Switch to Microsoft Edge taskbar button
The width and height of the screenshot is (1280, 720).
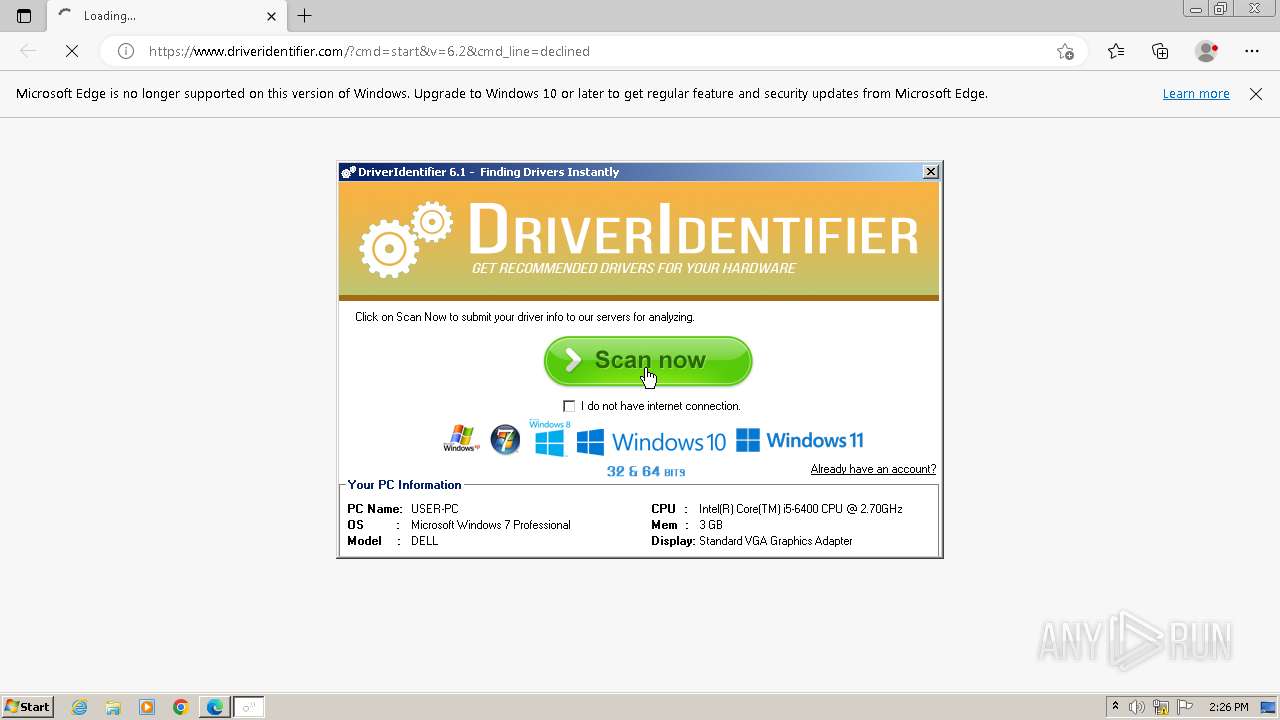pyautogui.click(x=215, y=707)
